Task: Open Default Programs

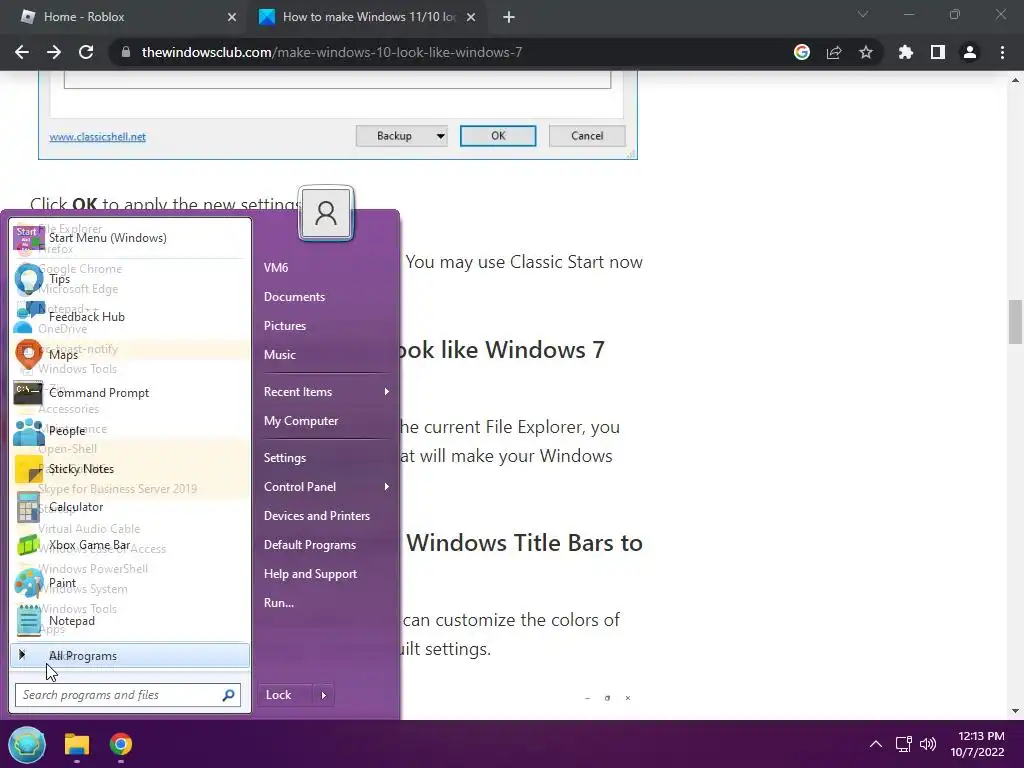Action: (310, 545)
